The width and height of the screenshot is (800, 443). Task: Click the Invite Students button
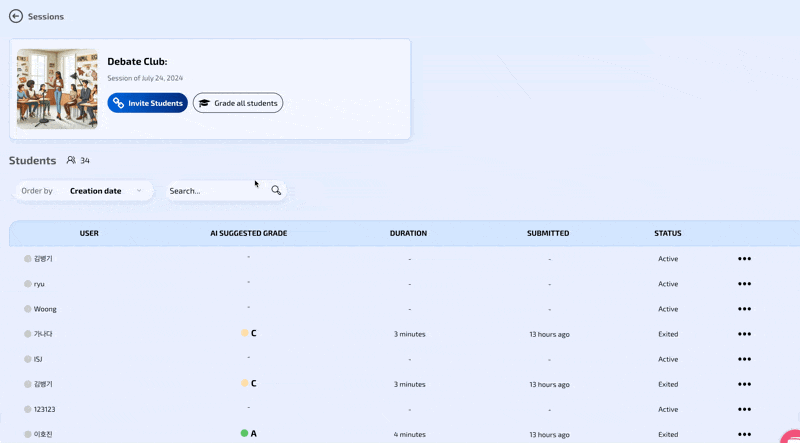click(147, 103)
